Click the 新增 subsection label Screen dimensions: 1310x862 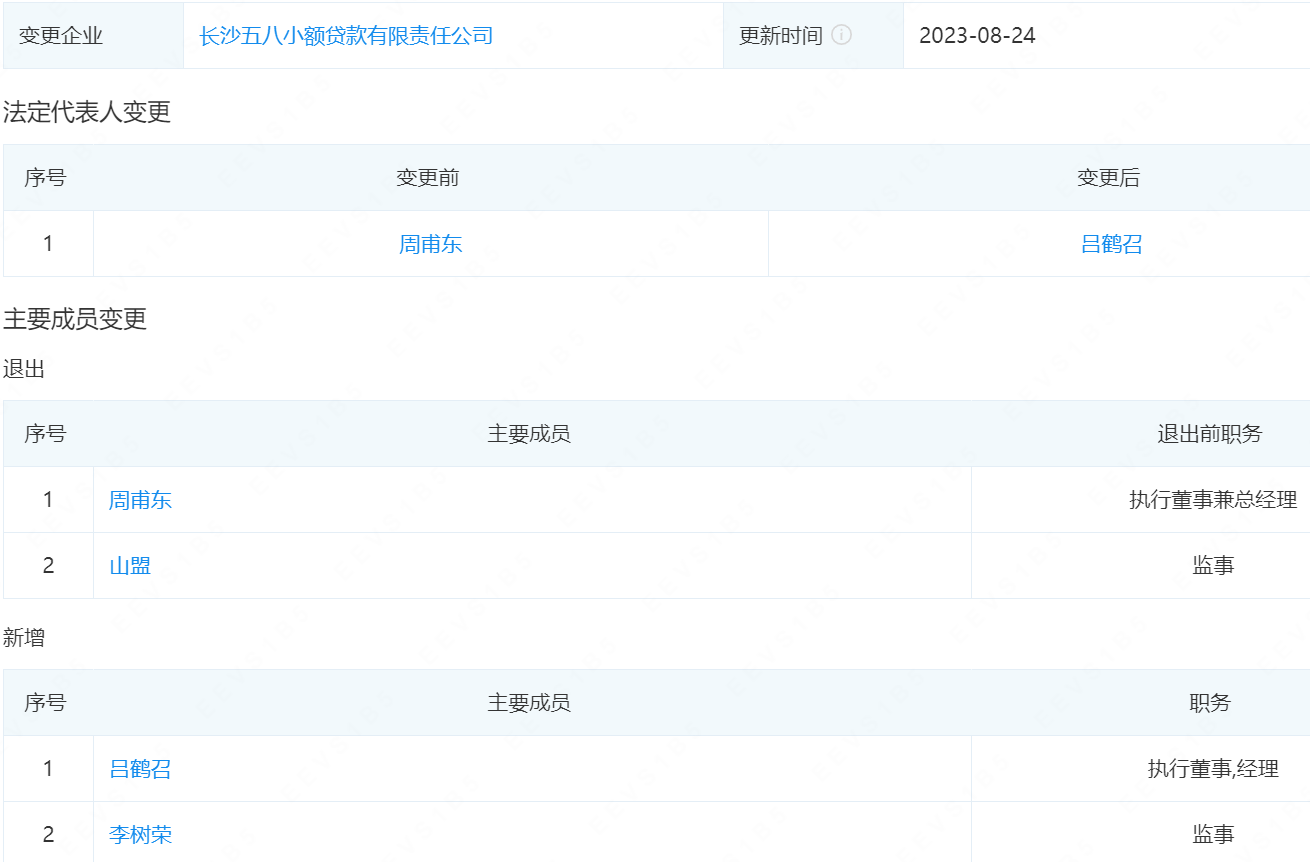[x=24, y=637]
